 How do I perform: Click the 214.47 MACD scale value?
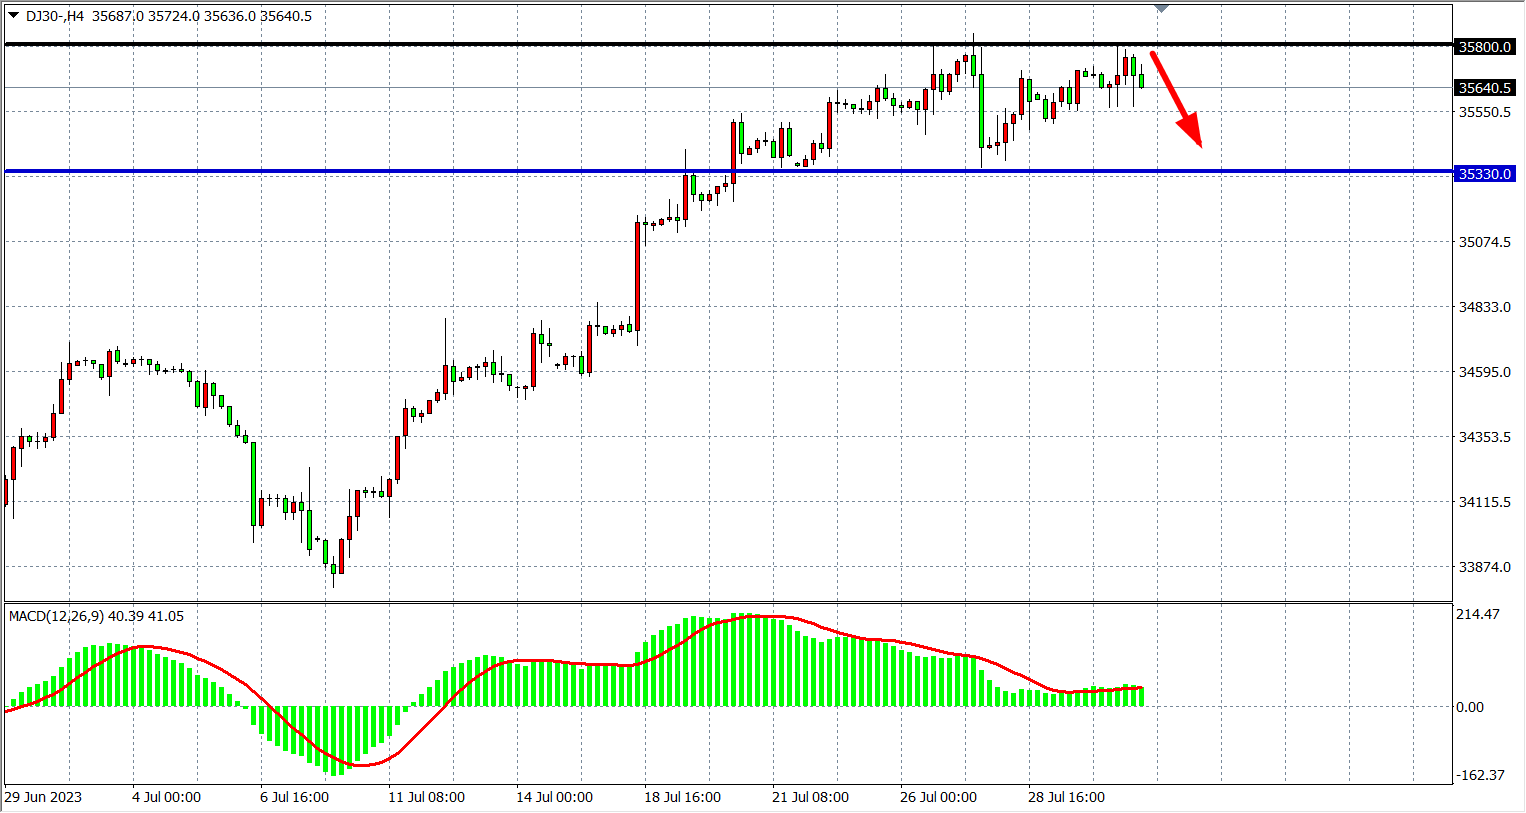(x=1477, y=614)
